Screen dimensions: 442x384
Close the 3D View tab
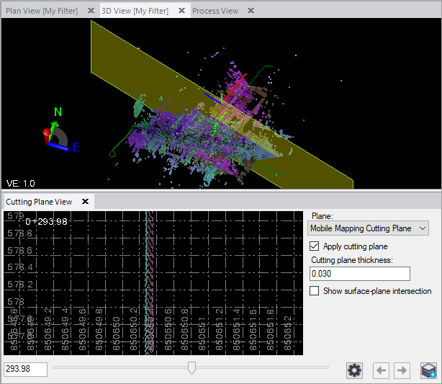click(x=182, y=11)
